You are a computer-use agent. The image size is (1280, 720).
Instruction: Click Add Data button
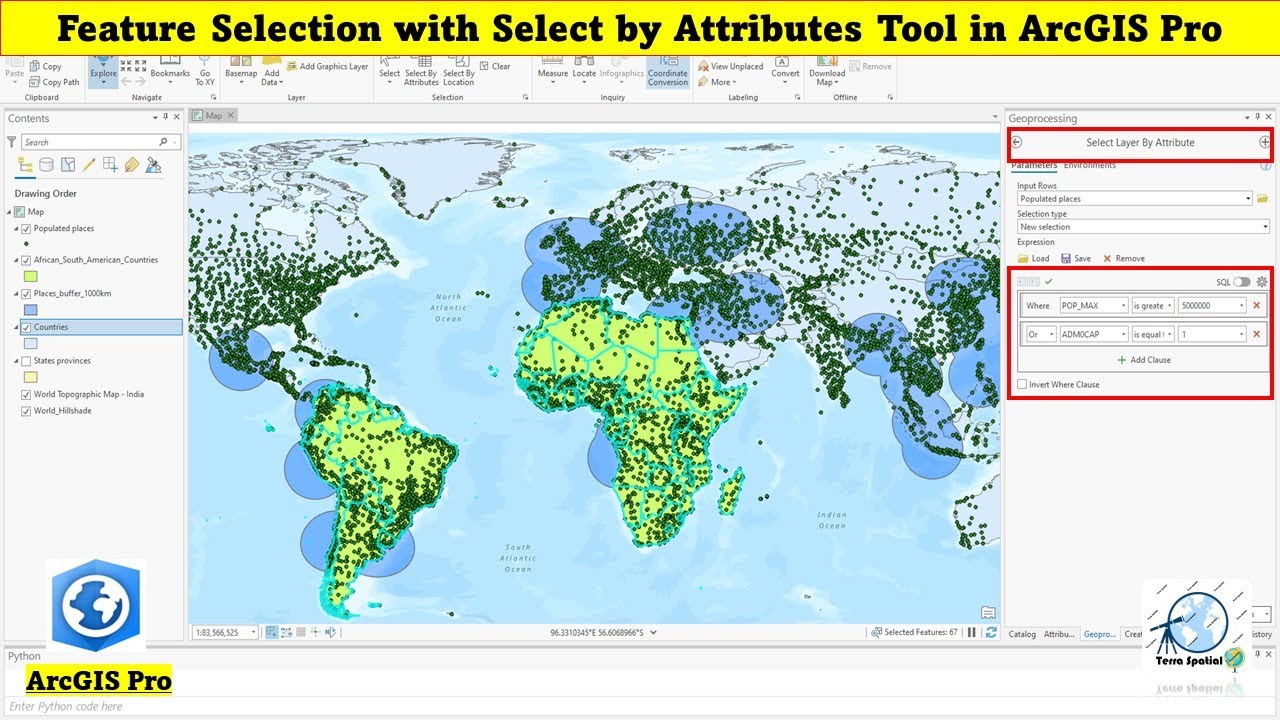pyautogui.click(x=271, y=70)
